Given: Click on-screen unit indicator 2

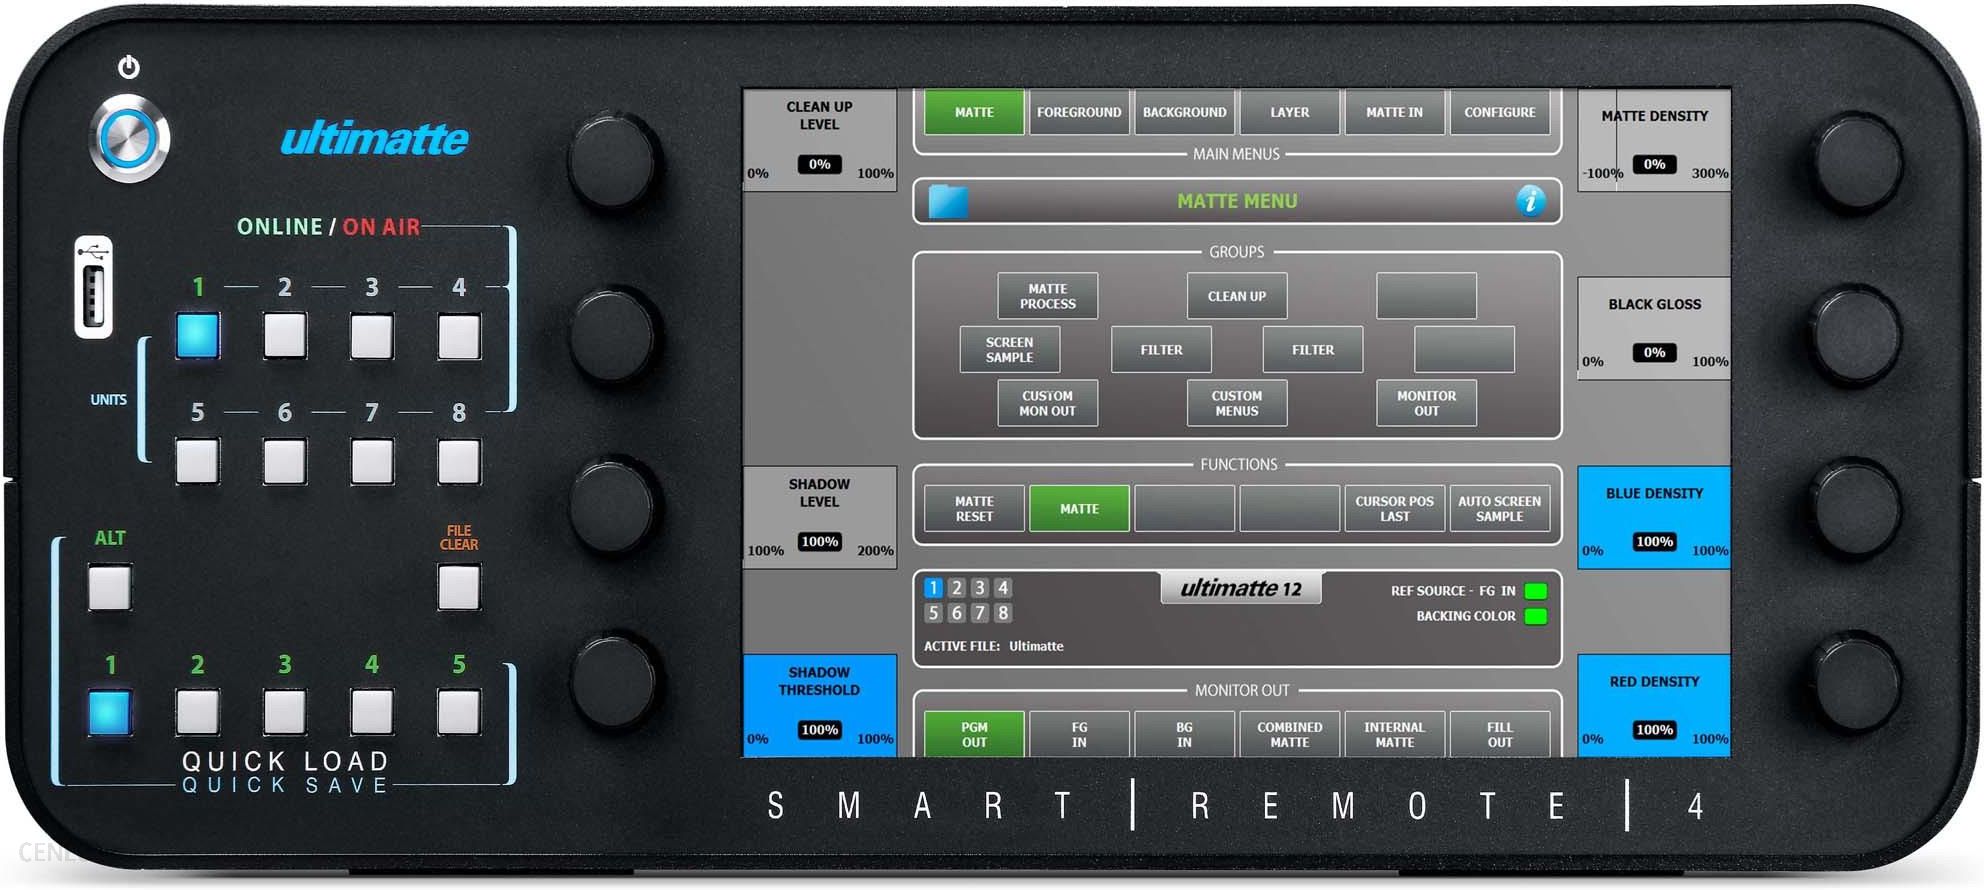Looking at the screenshot, I should [956, 588].
